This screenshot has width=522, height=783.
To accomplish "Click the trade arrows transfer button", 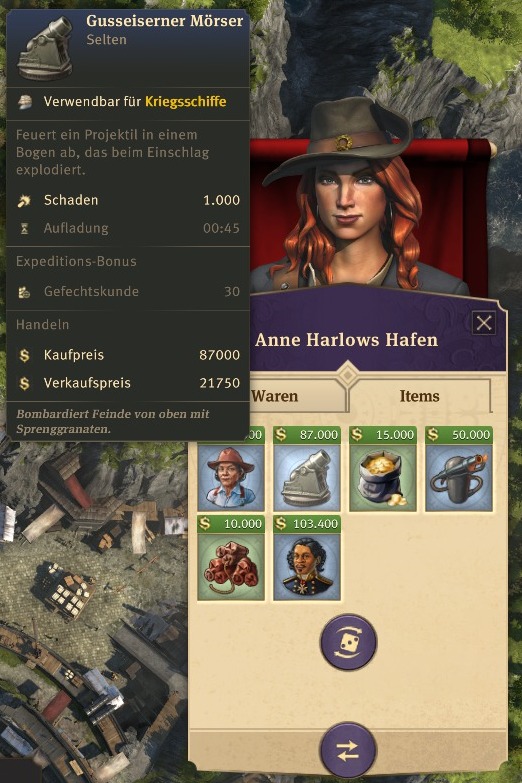I will click(348, 751).
